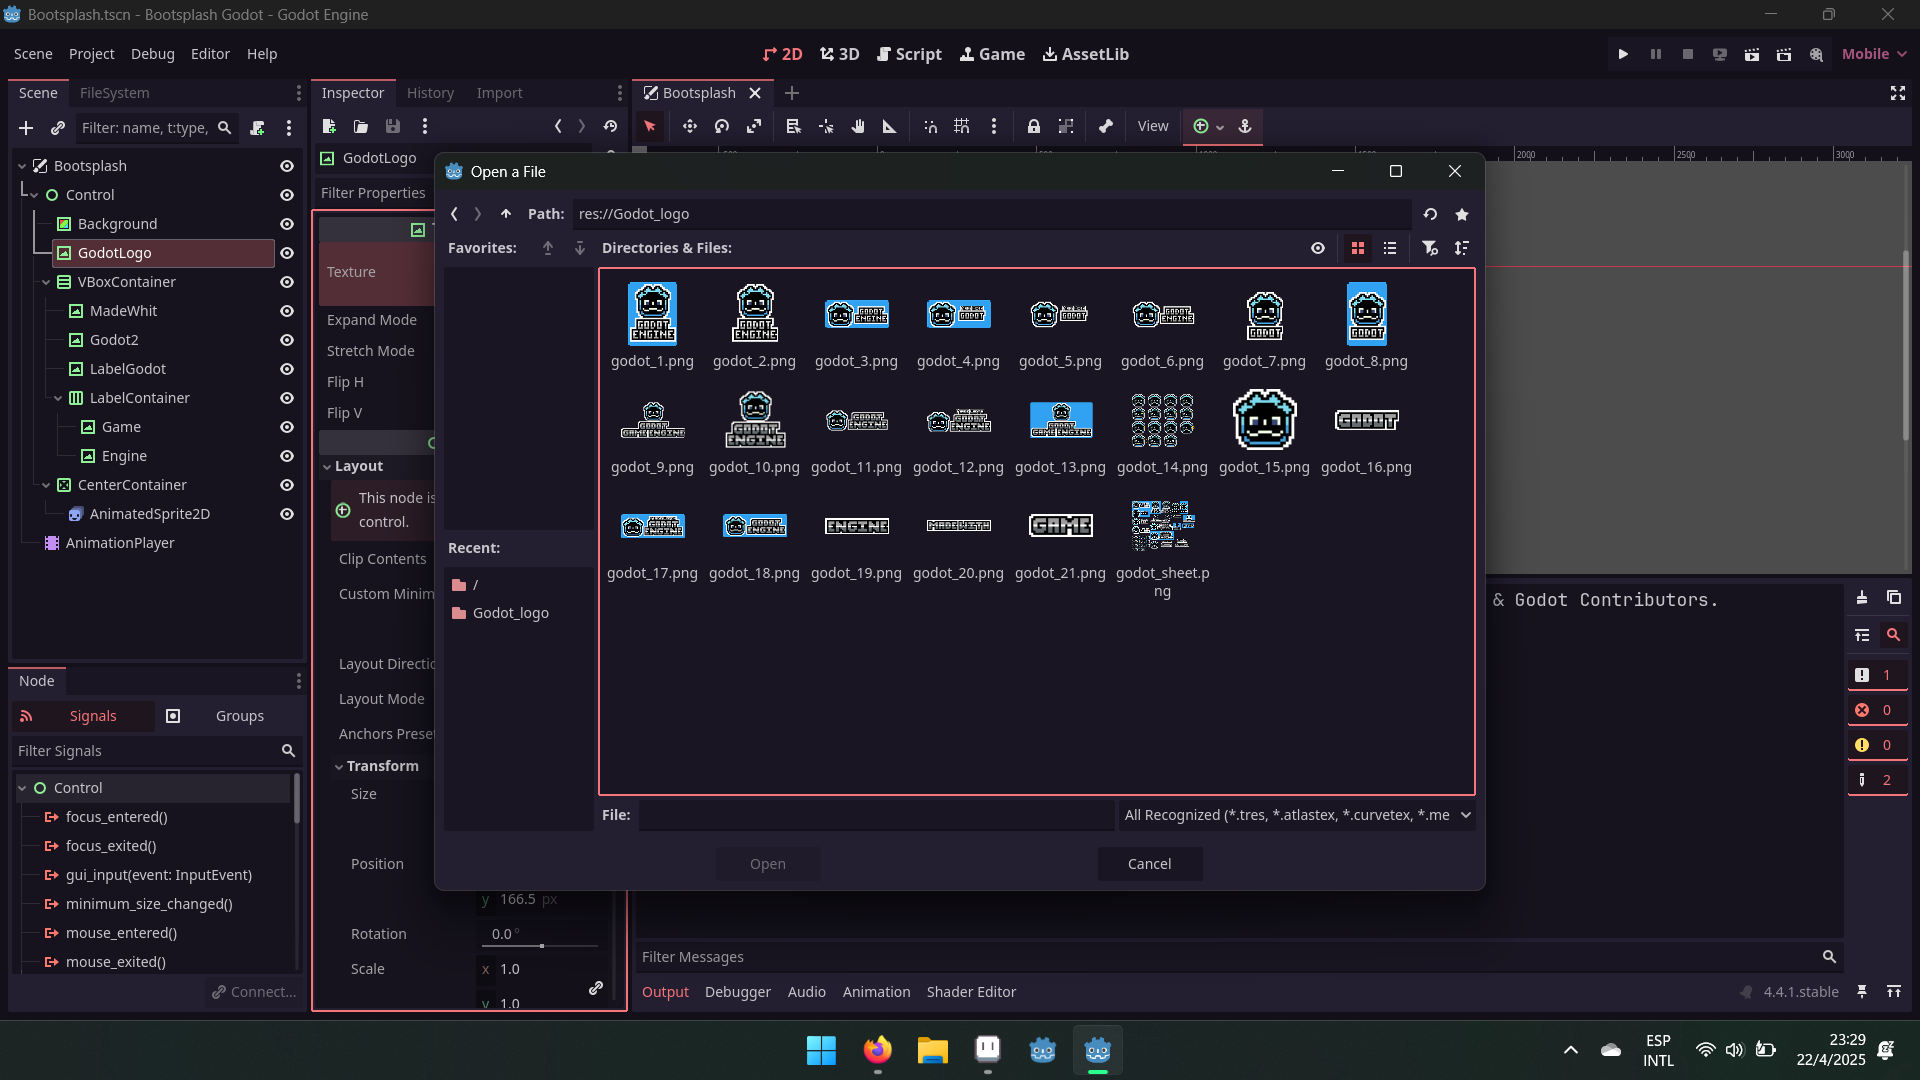Collapse the VBoxContainer tree node
Screen dimensions: 1920x1080
46,282
